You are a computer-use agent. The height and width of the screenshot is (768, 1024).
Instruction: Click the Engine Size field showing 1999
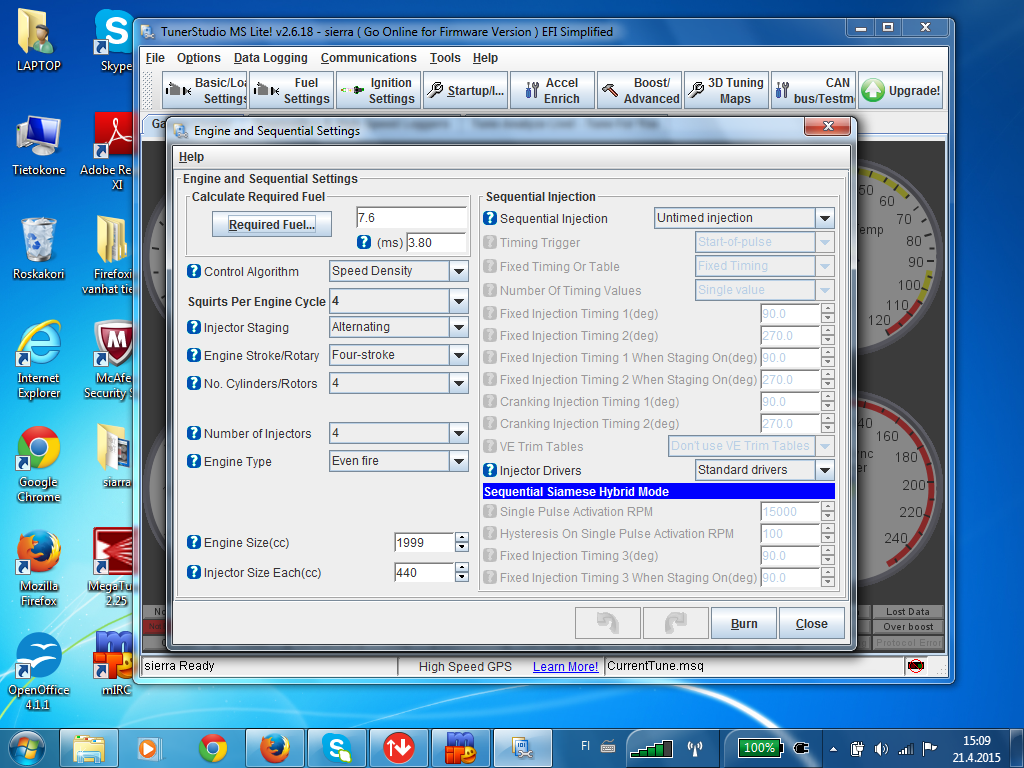tap(424, 542)
